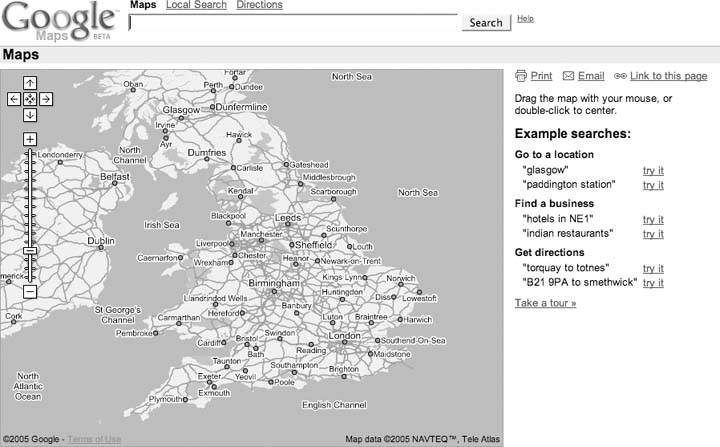Zoom out using the minus button
Viewport: 720px width, 447px height.
(30, 291)
